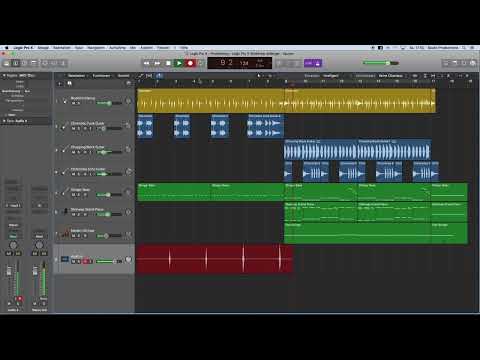Image resolution: width=480 pixels, height=360 pixels.
Task: Toggle the purple Count-in button
Action: (309, 63)
